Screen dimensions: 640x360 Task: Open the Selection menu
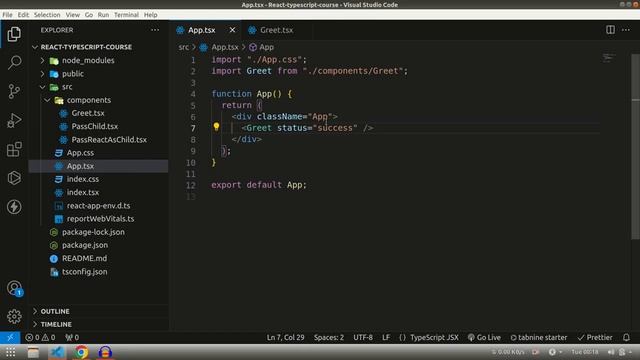[x=47, y=15]
